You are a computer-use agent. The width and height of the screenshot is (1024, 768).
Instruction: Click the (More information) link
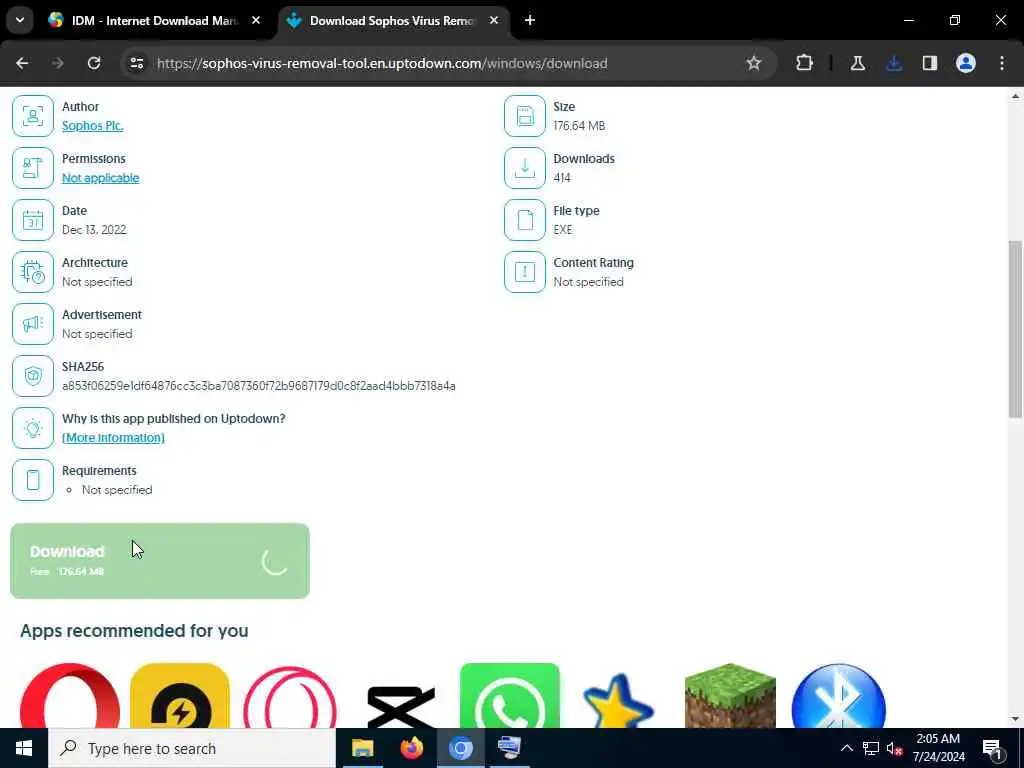click(x=113, y=438)
